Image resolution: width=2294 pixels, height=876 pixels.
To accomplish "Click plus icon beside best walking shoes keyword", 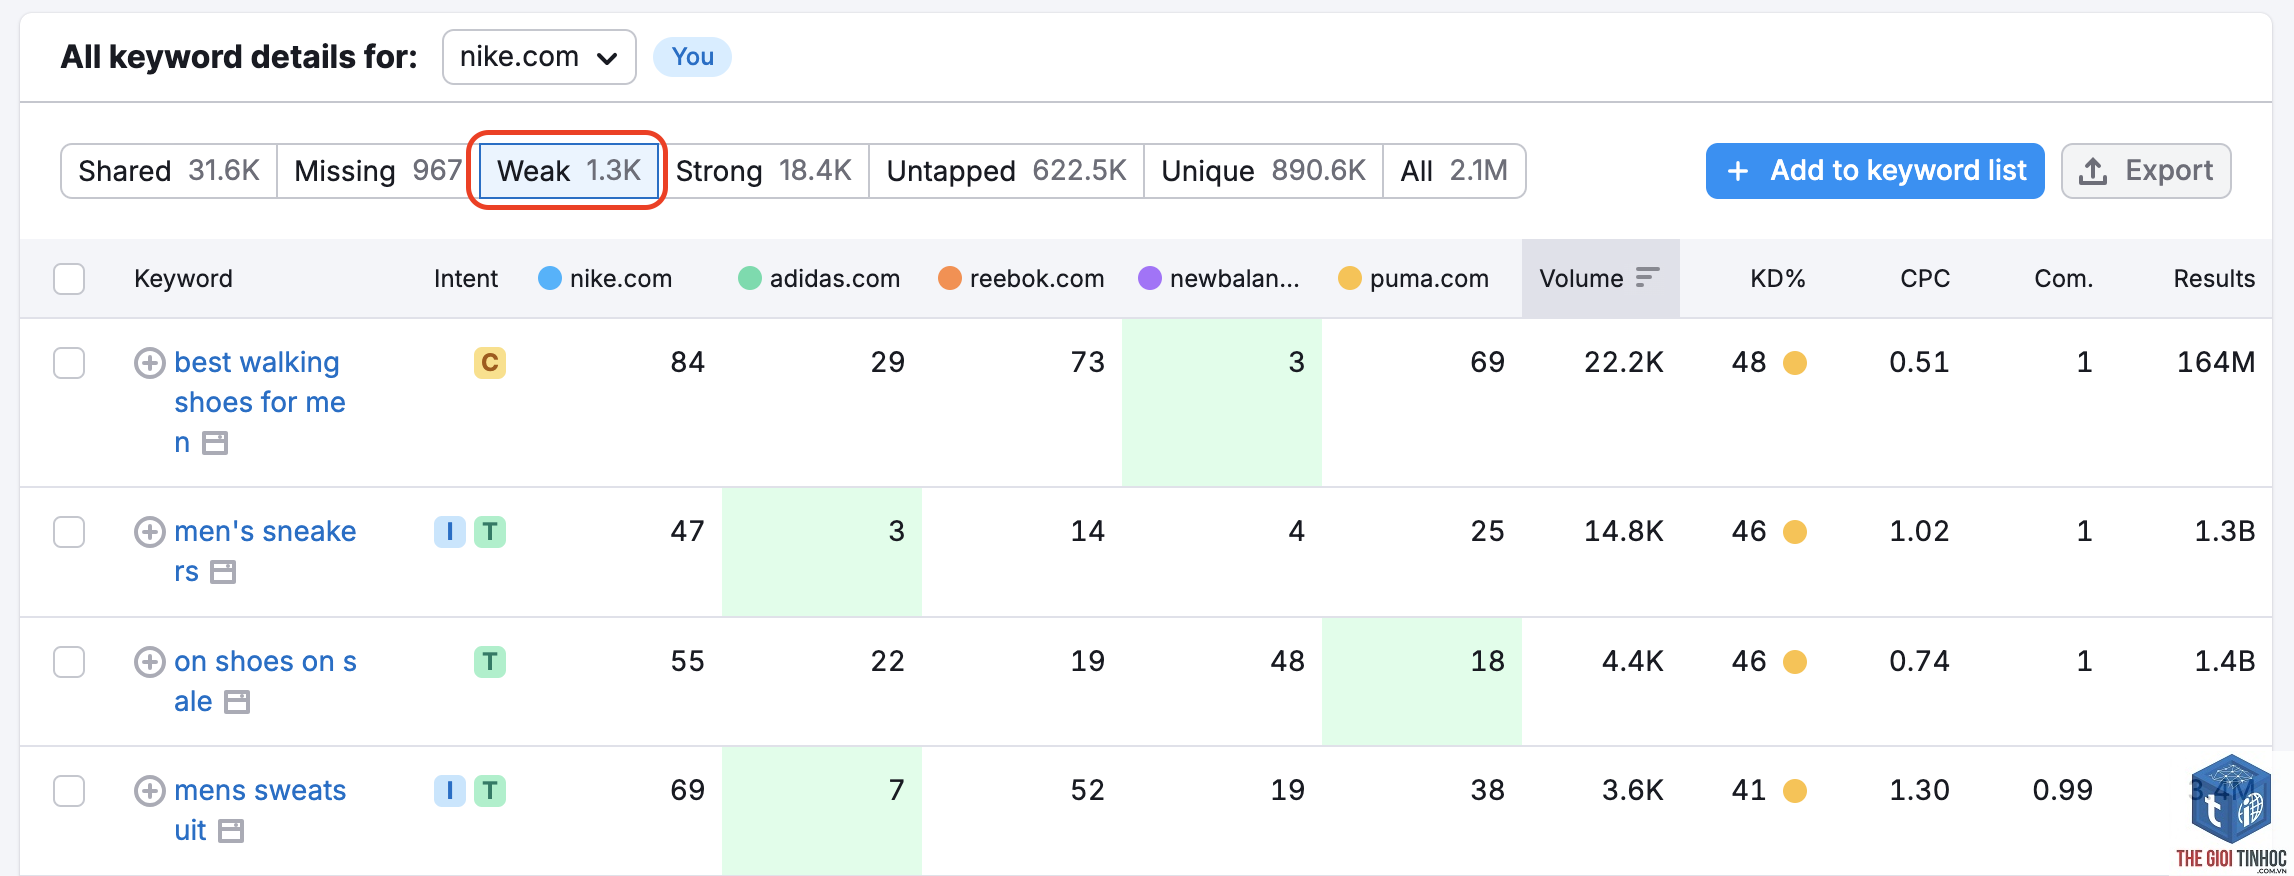I will (x=150, y=362).
